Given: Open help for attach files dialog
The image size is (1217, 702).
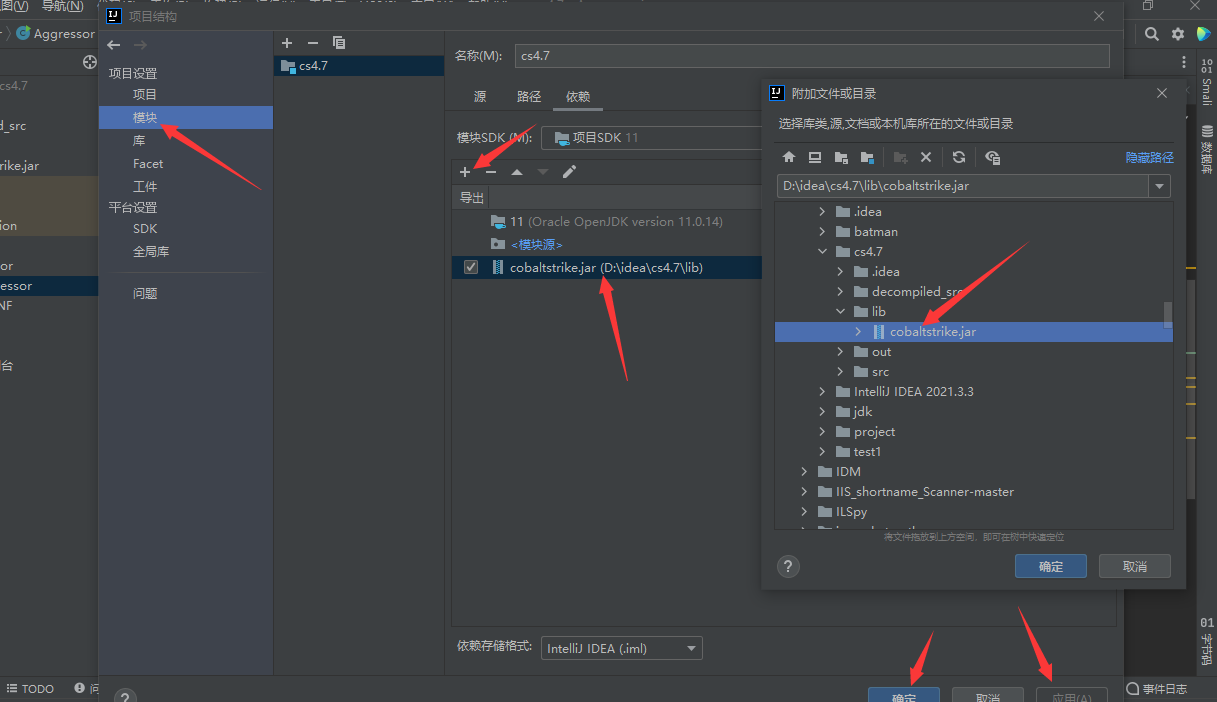Looking at the screenshot, I should pos(788,566).
